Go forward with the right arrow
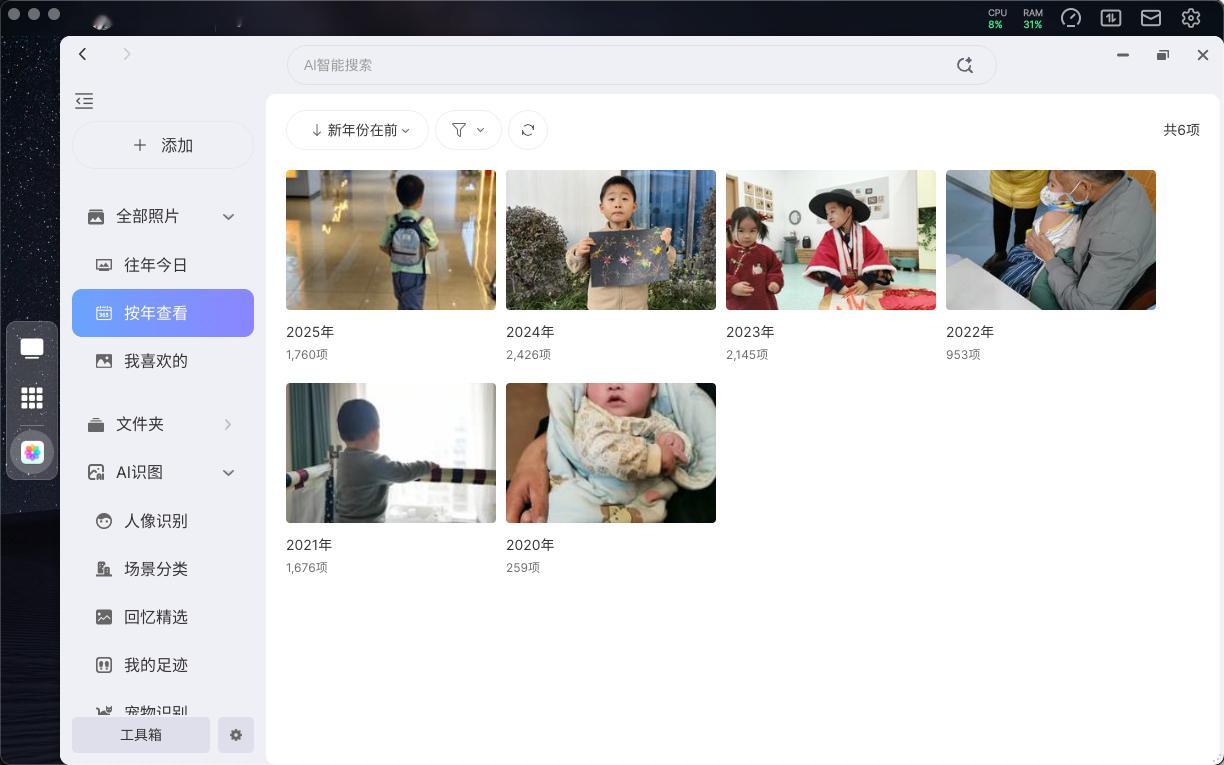1224x765 pixels. point(127,54)
